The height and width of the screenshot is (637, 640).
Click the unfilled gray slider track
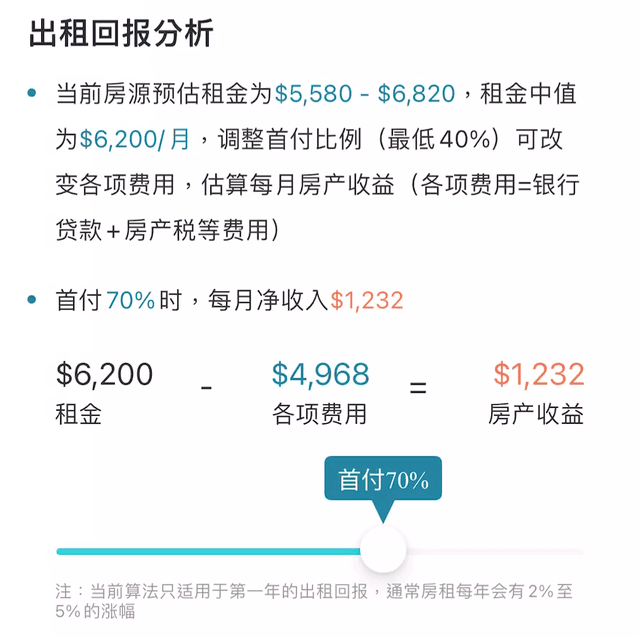point(495,551)
